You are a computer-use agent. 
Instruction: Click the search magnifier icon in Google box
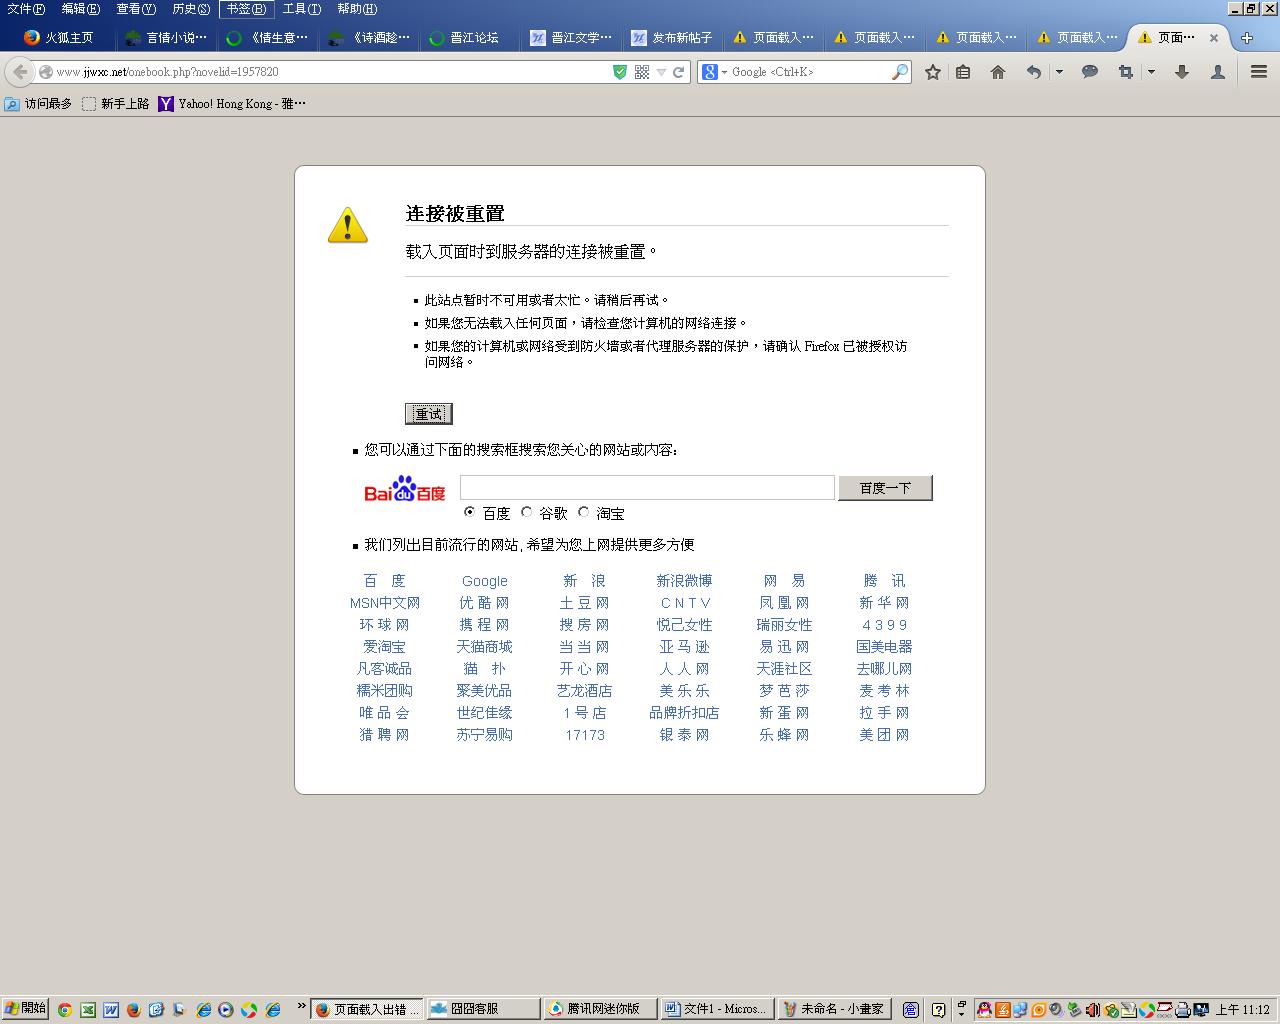tap(899, 72)
